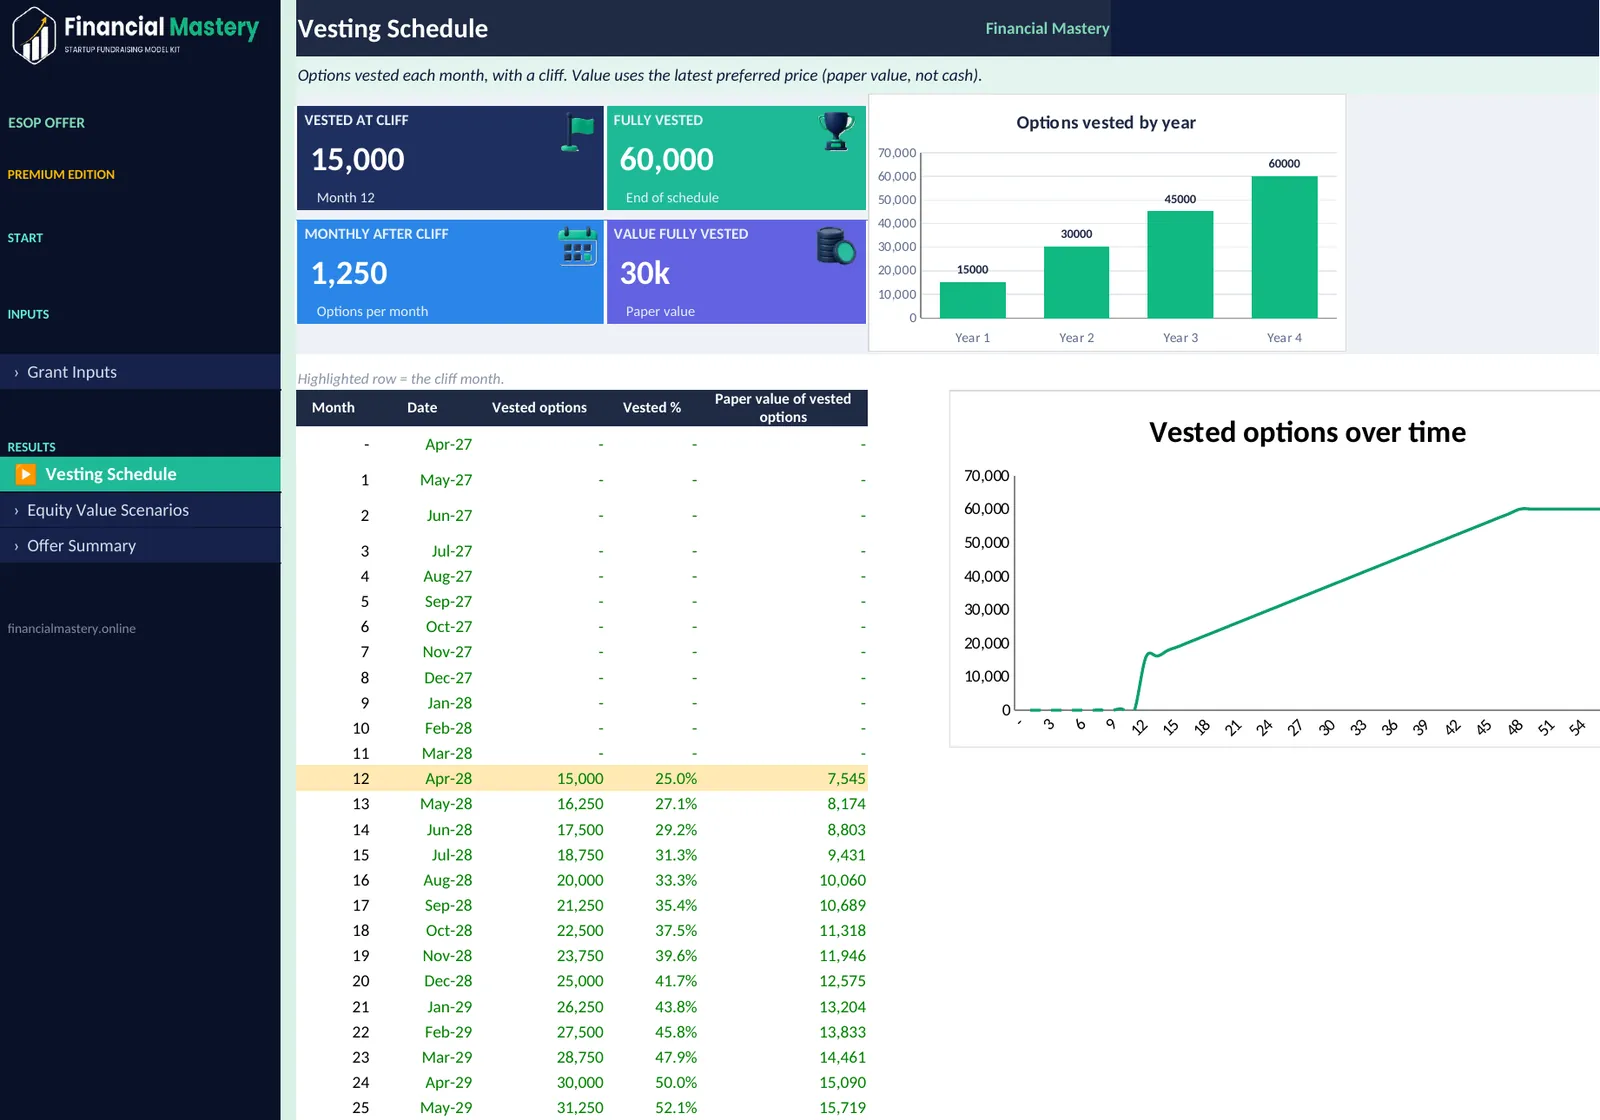Image resolution: width=1600 pixels, height=1120 pixels.
Task: Click the Options vested by year chart title
Action: click(1106, 122)
